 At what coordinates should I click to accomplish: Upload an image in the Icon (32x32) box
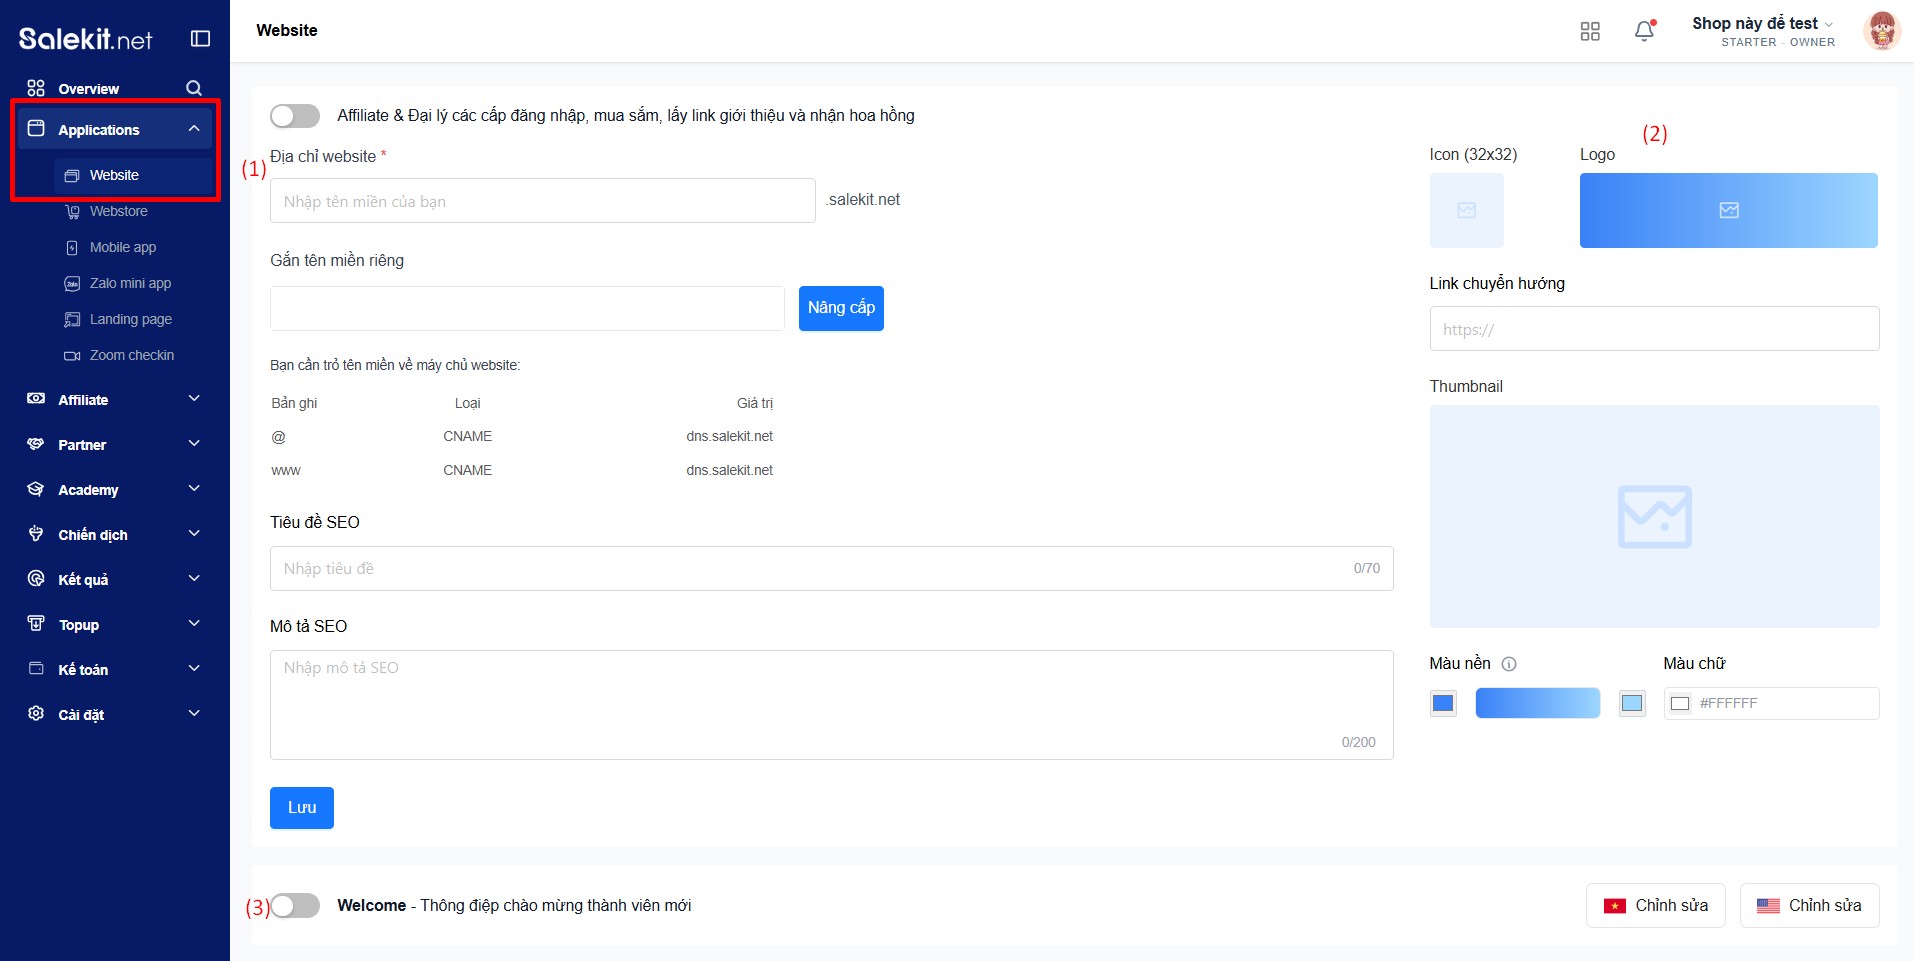coord(1466,210)
